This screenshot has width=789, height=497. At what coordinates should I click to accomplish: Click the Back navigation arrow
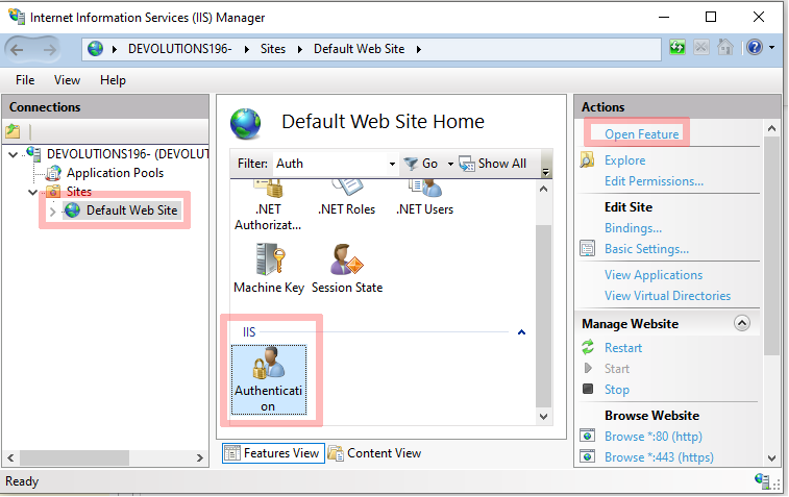(17, 49)
